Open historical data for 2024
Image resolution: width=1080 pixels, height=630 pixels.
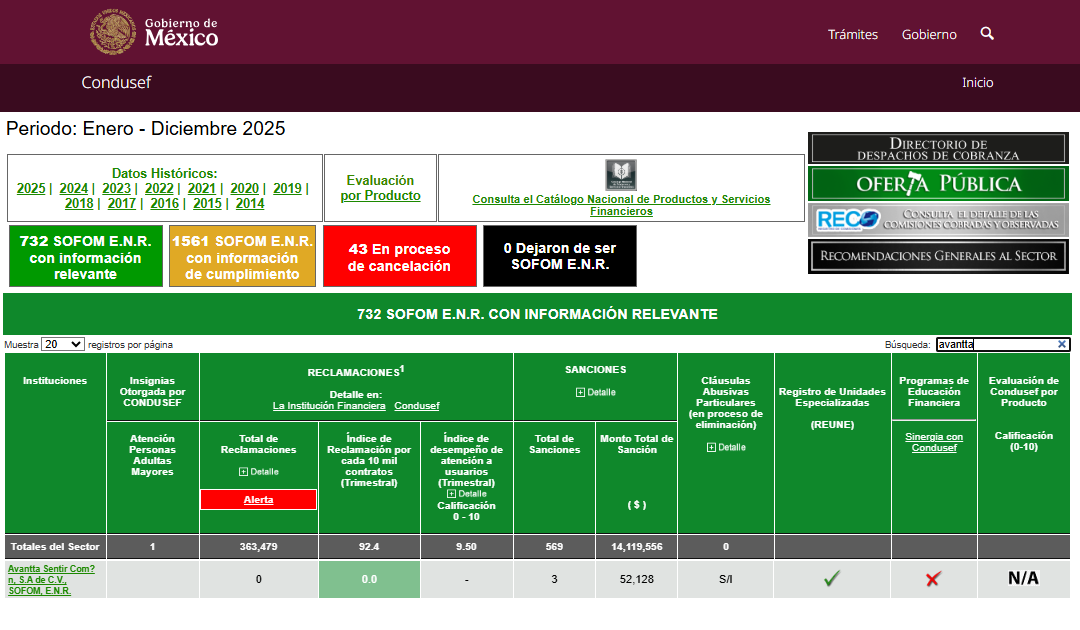[x=74, y=189]
